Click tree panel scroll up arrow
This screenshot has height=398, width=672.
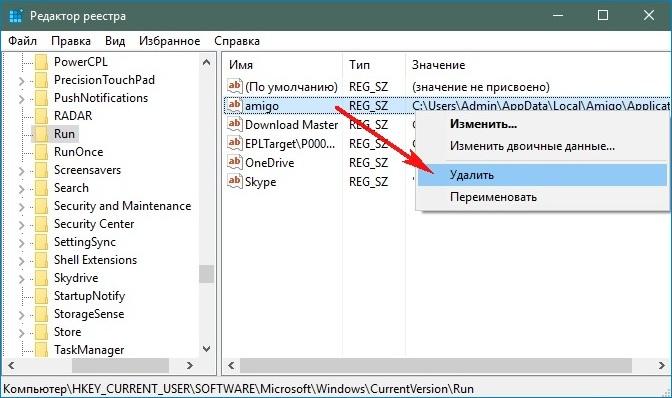coord(206,63)
